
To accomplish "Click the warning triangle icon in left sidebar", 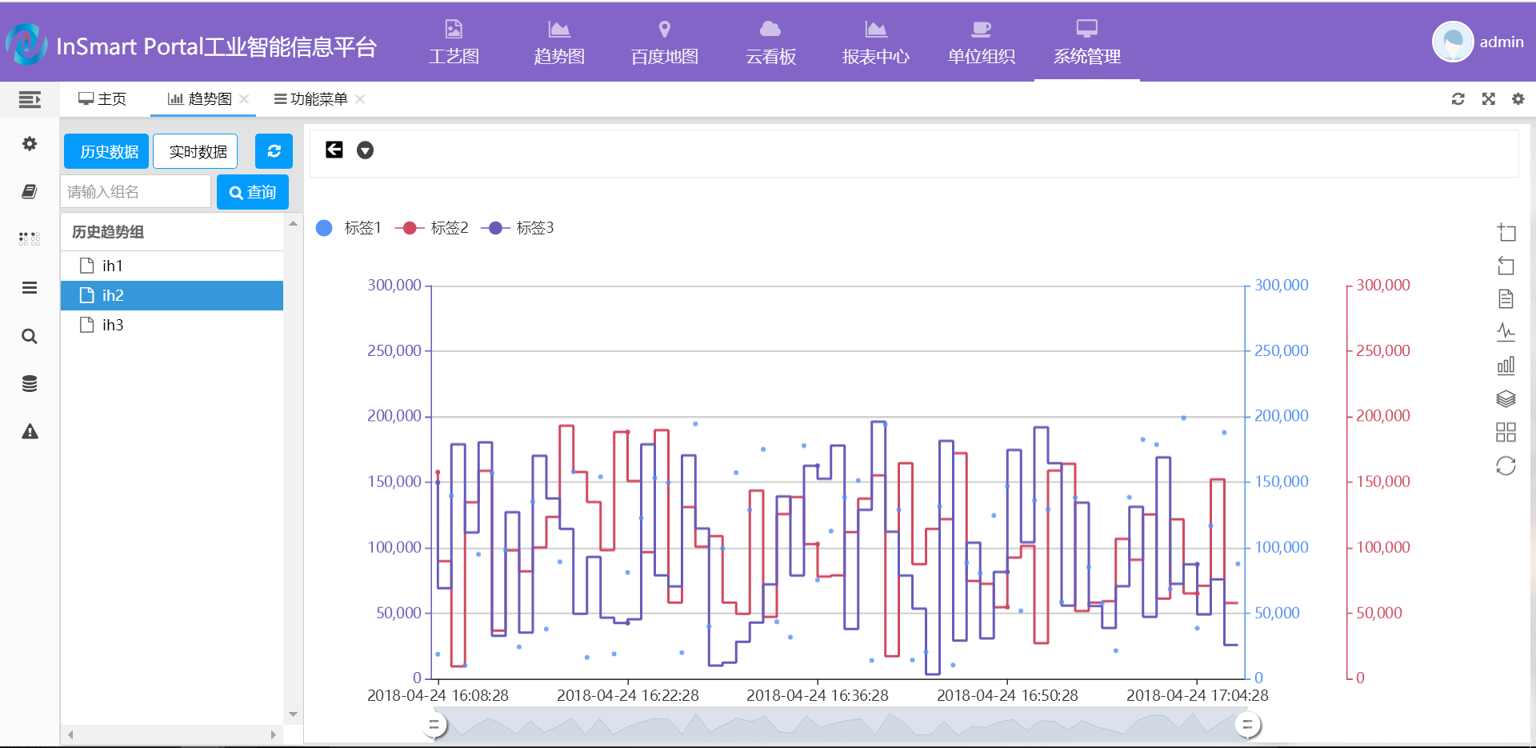I will 30,432.
